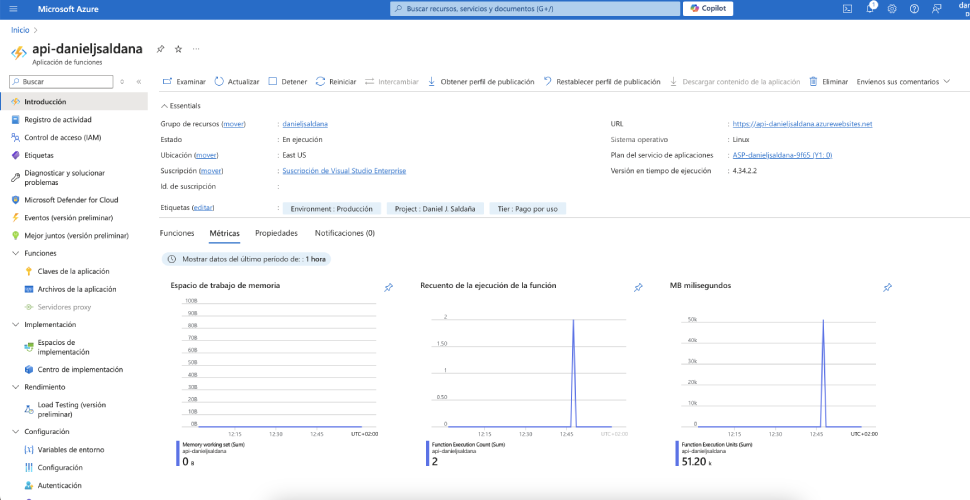Change the 1 hora time period filter
The width and height of the screenshot is (970, 500).
click(245, 259)
